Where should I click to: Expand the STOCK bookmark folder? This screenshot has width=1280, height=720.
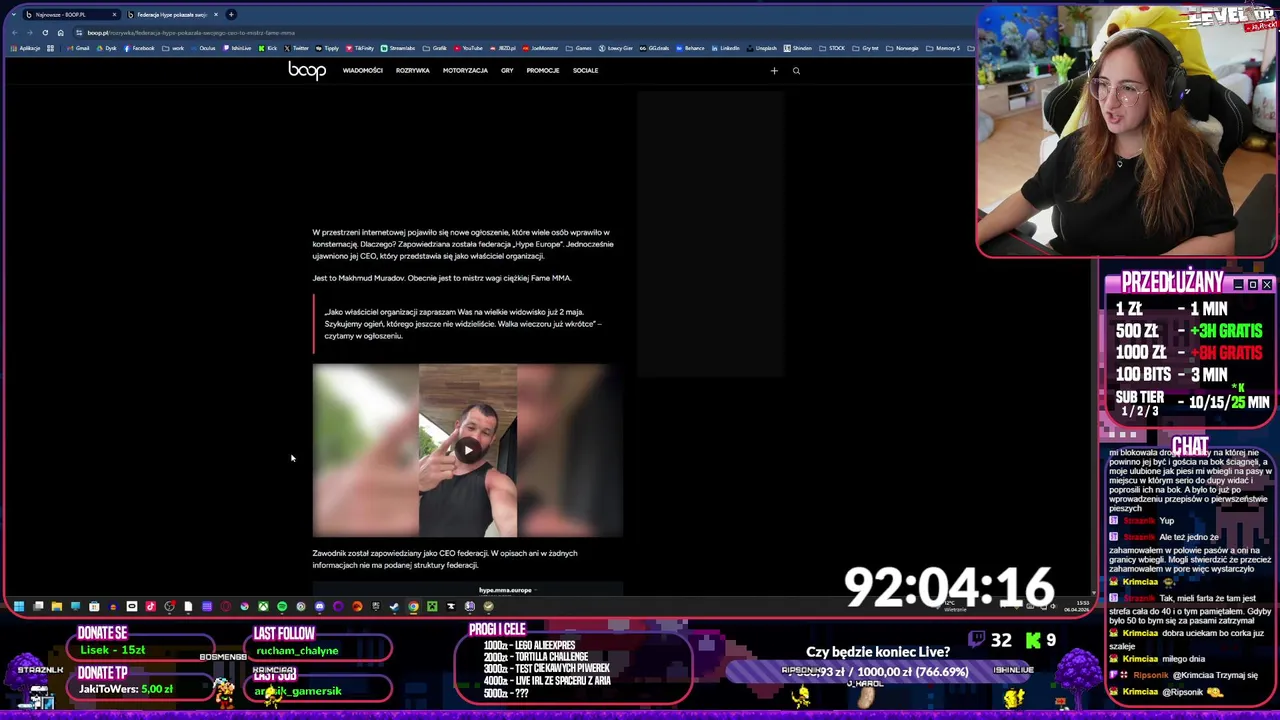[x=832, y=48]
